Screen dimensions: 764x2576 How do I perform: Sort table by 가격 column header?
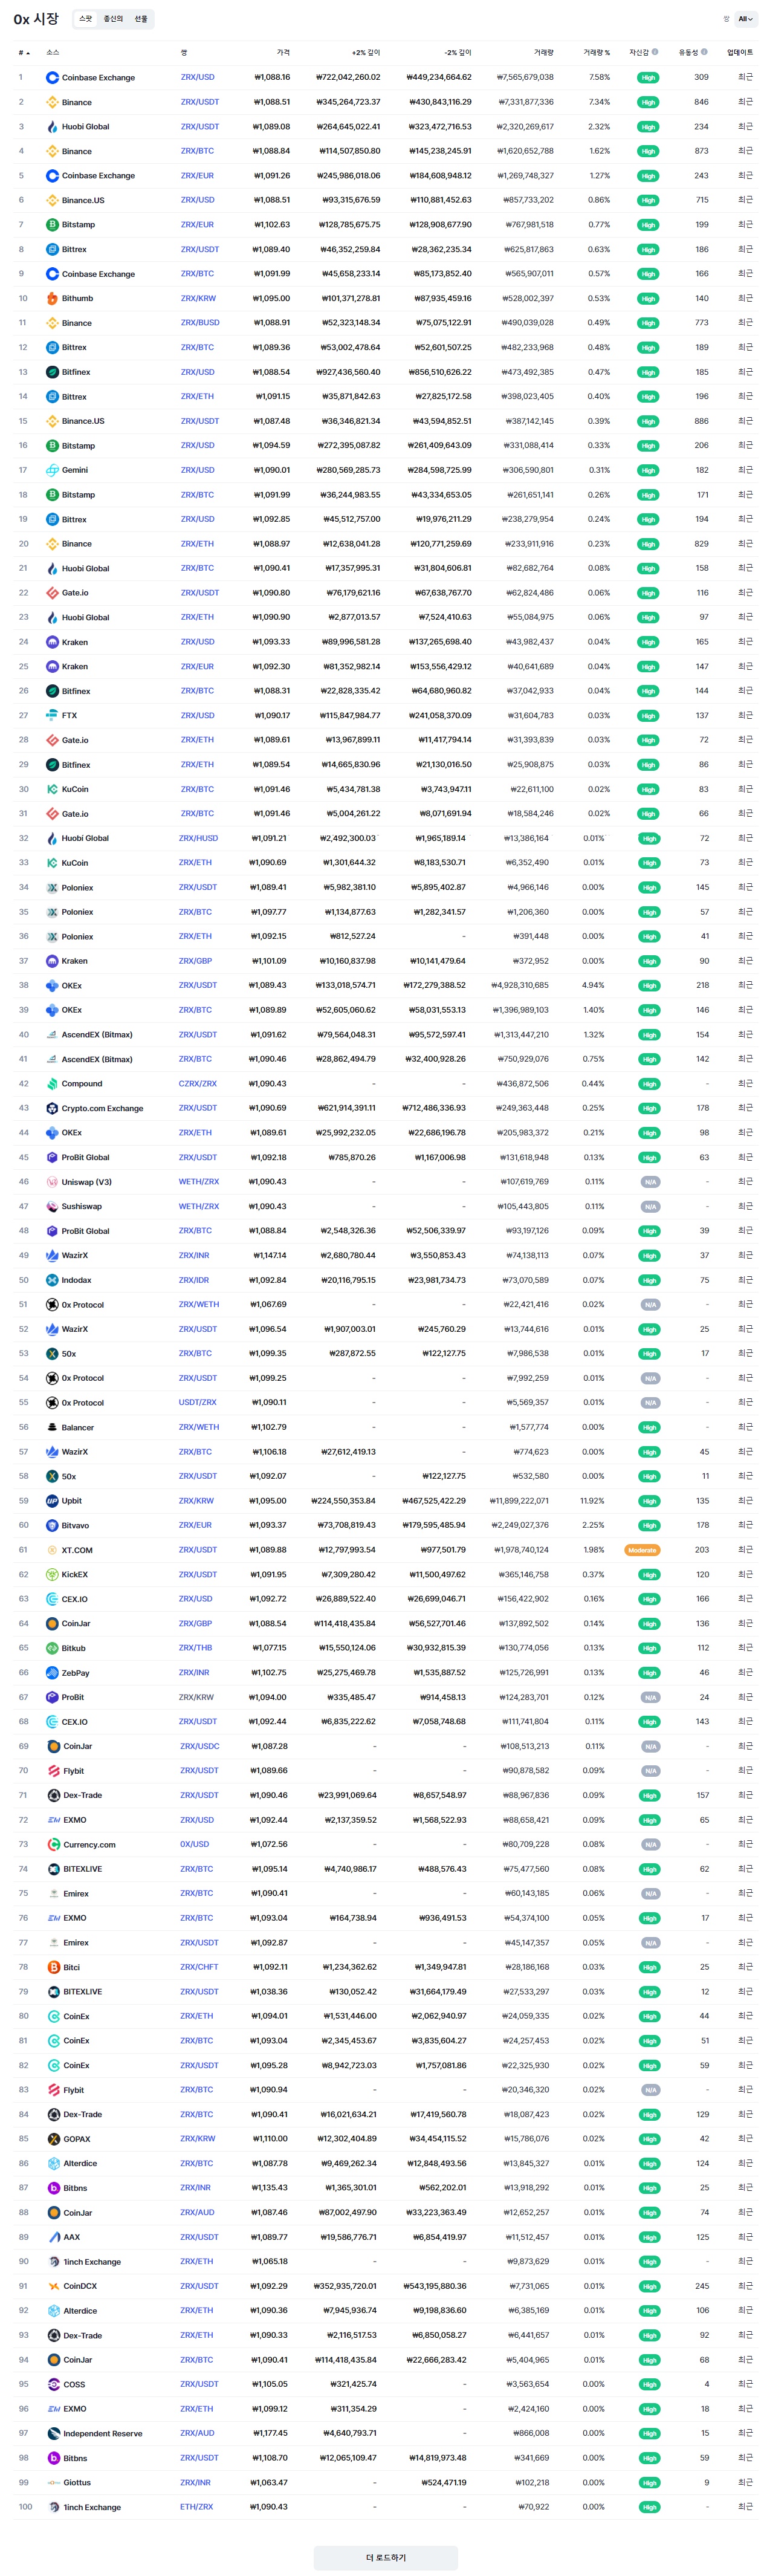tap(283, 52)
